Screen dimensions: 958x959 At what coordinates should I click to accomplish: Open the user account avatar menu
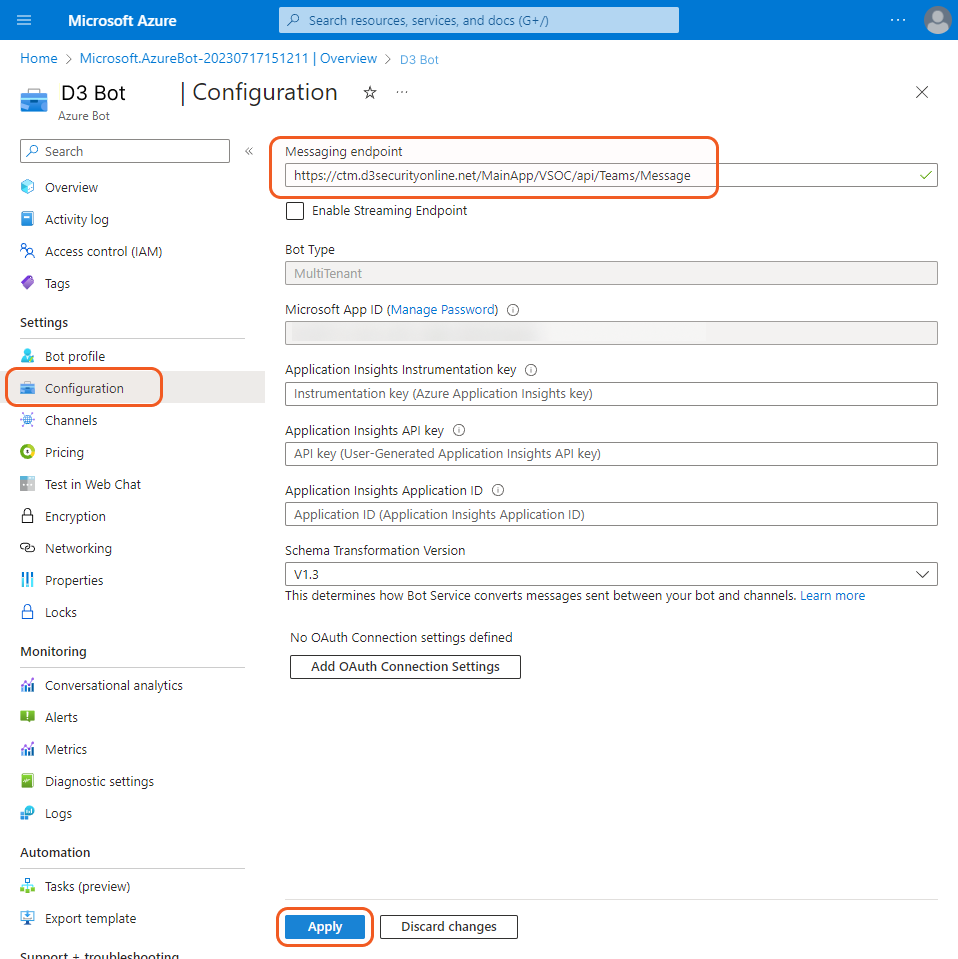coord(937,20)
